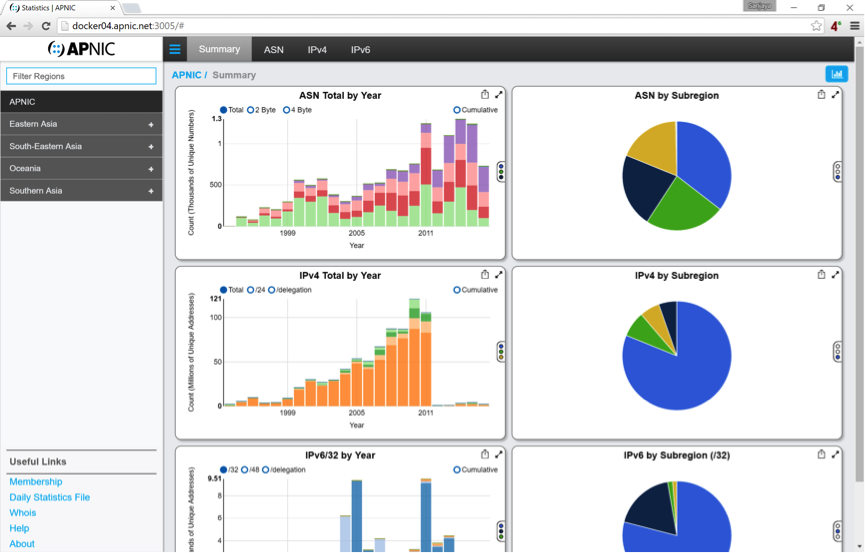Share the IPv4 by Subregion chart
Screen dimensions: 865x553
(821, 274)
